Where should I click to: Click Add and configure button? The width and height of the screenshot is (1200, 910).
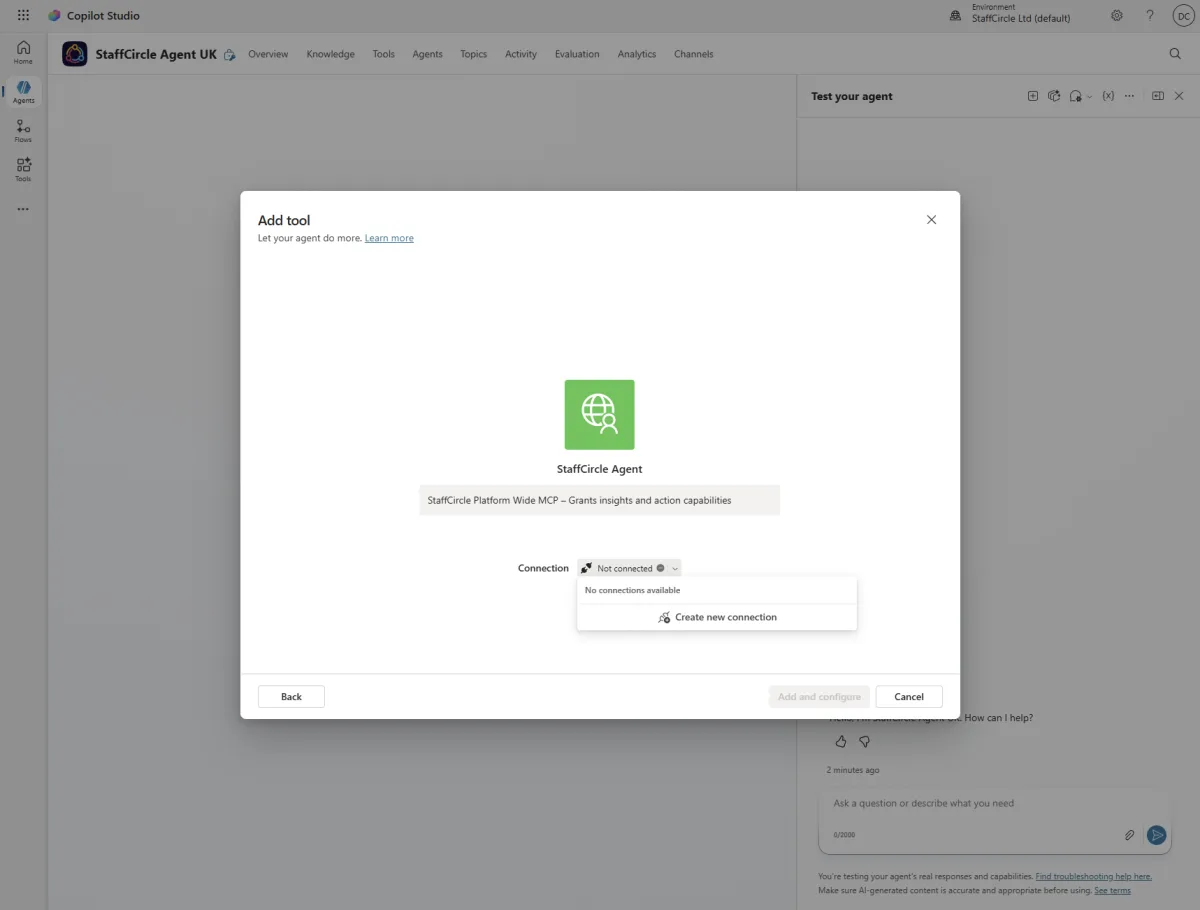pos(819,697)
